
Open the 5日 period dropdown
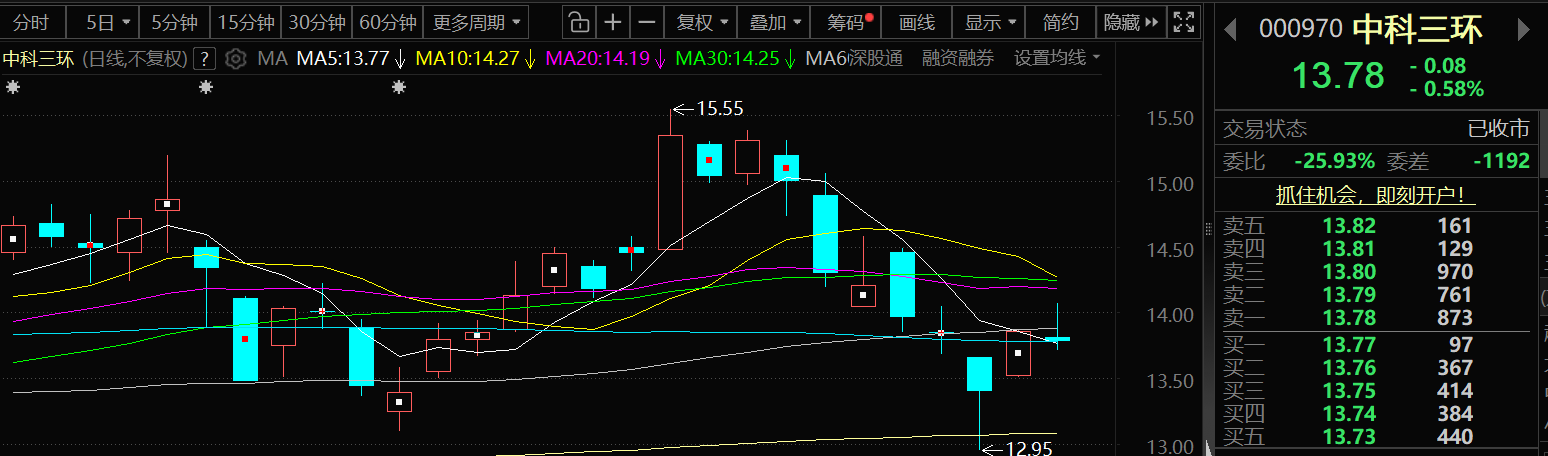coord(108,22)
